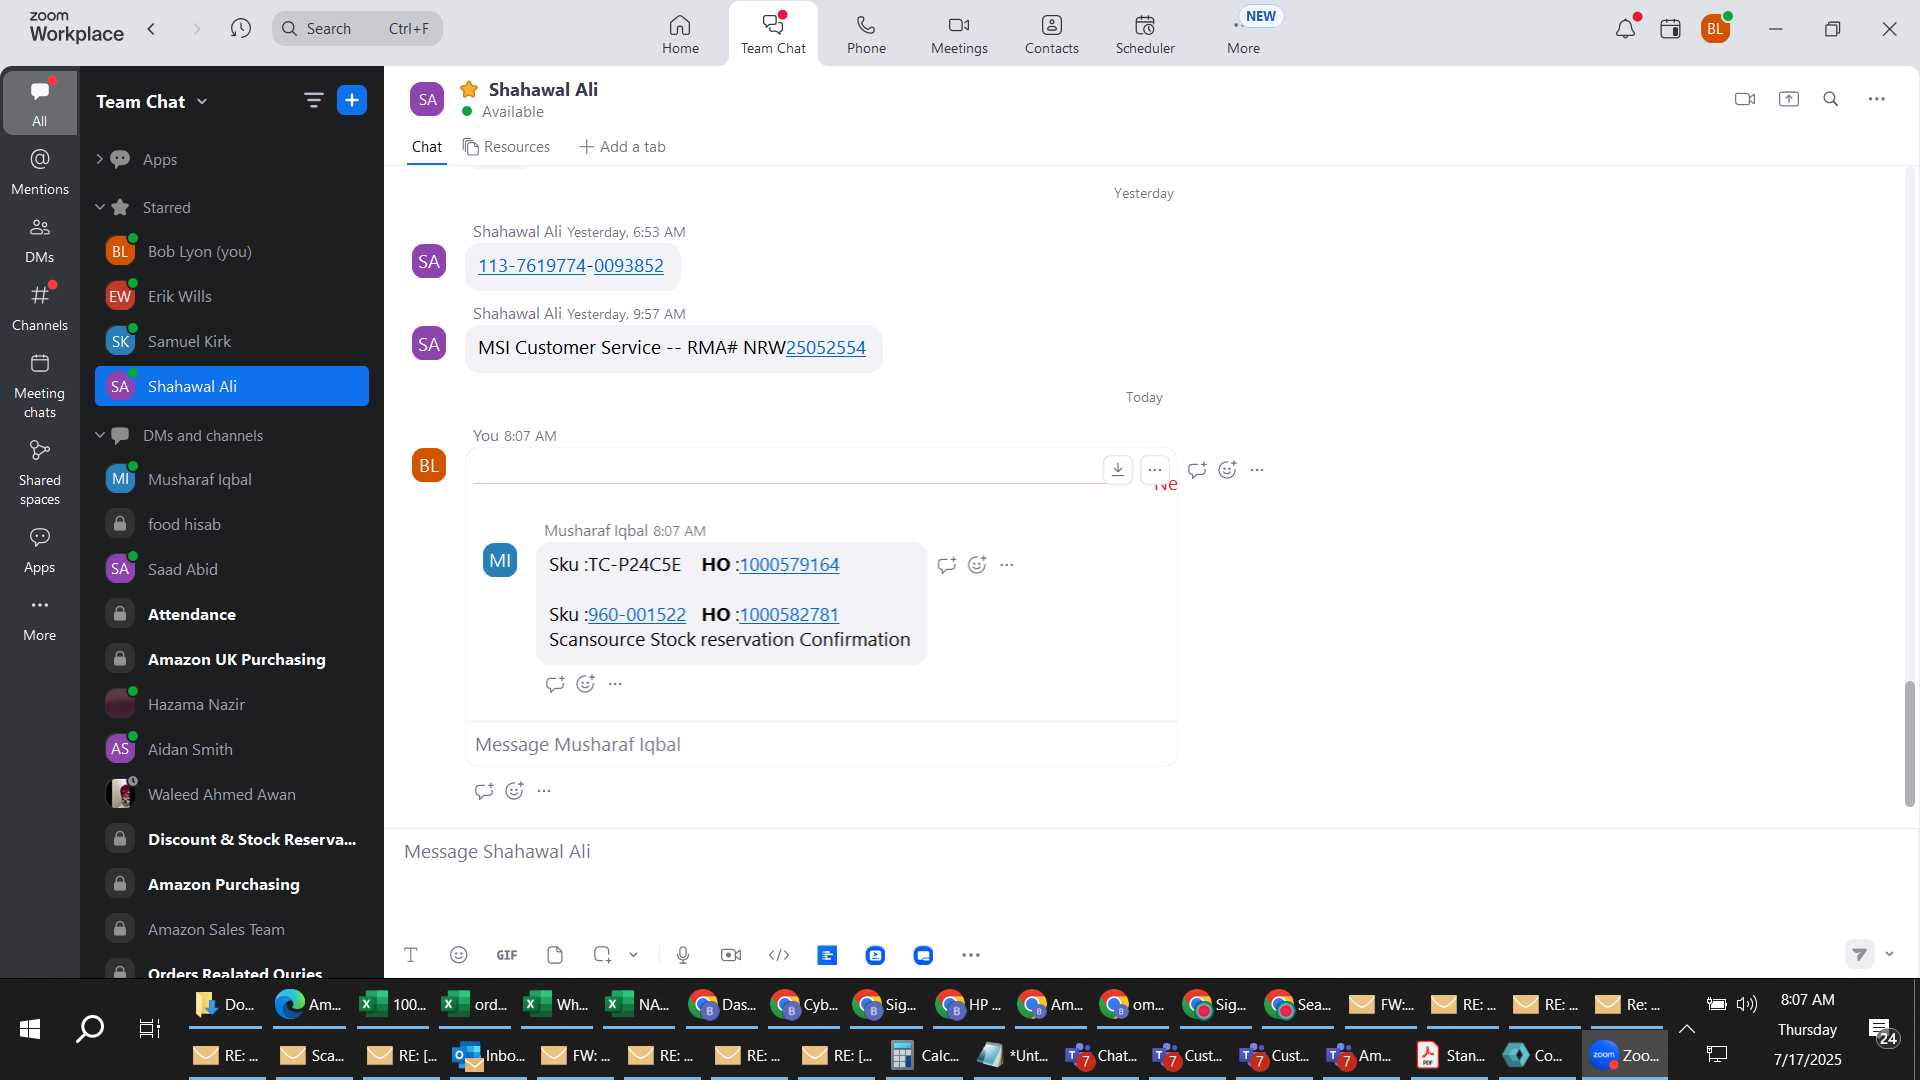Select the Samuel Kirk chat
Screen dimensions: 1920x1080
click(232, 341)
